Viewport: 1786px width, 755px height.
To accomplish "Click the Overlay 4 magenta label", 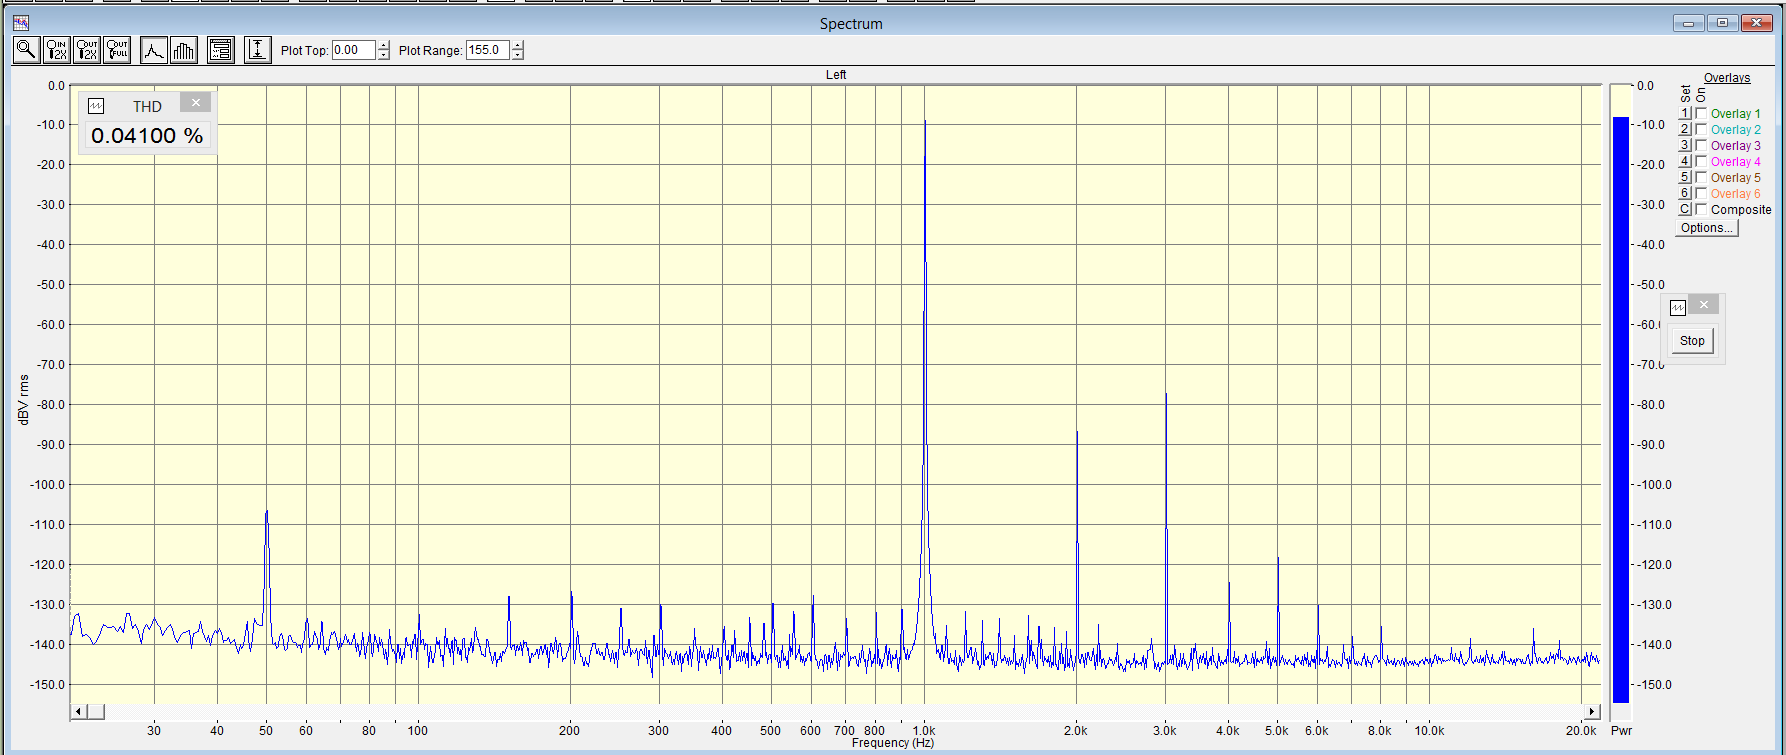I will (1735, 162).
